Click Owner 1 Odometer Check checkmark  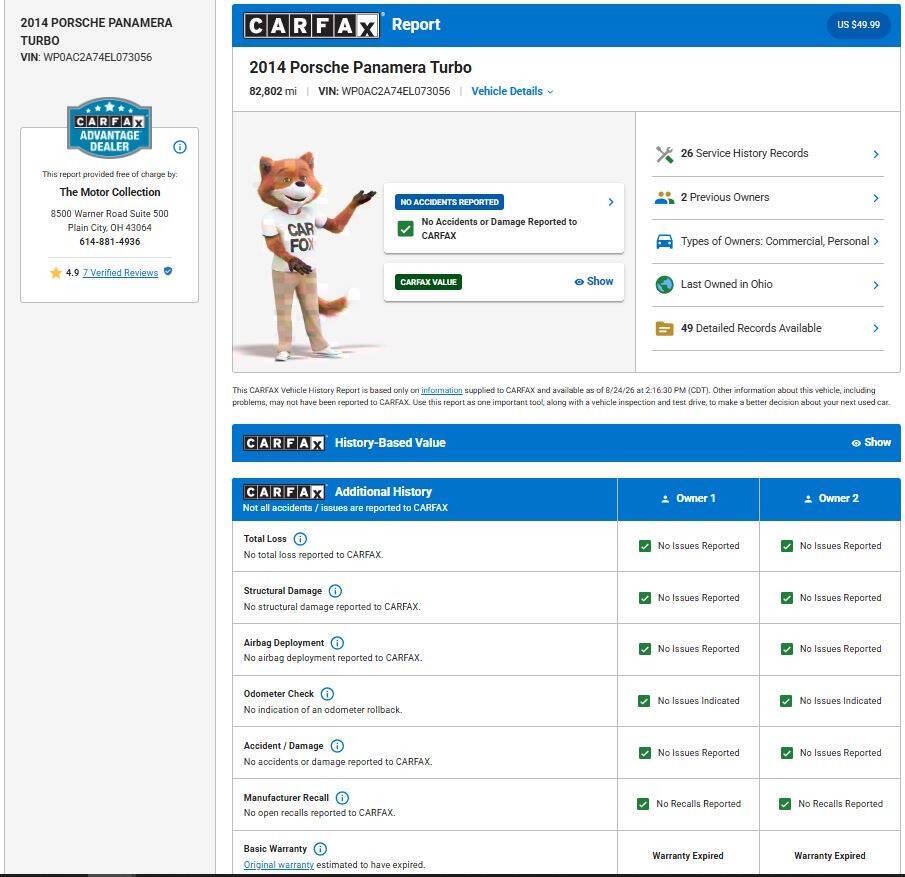pyautogui.click(x=644, y=701)
